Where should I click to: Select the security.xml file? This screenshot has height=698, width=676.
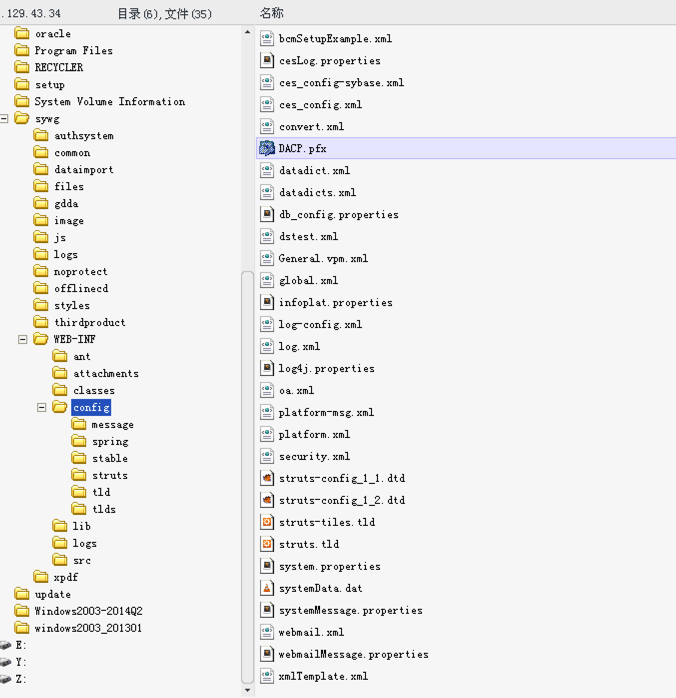tap(314, 456)
